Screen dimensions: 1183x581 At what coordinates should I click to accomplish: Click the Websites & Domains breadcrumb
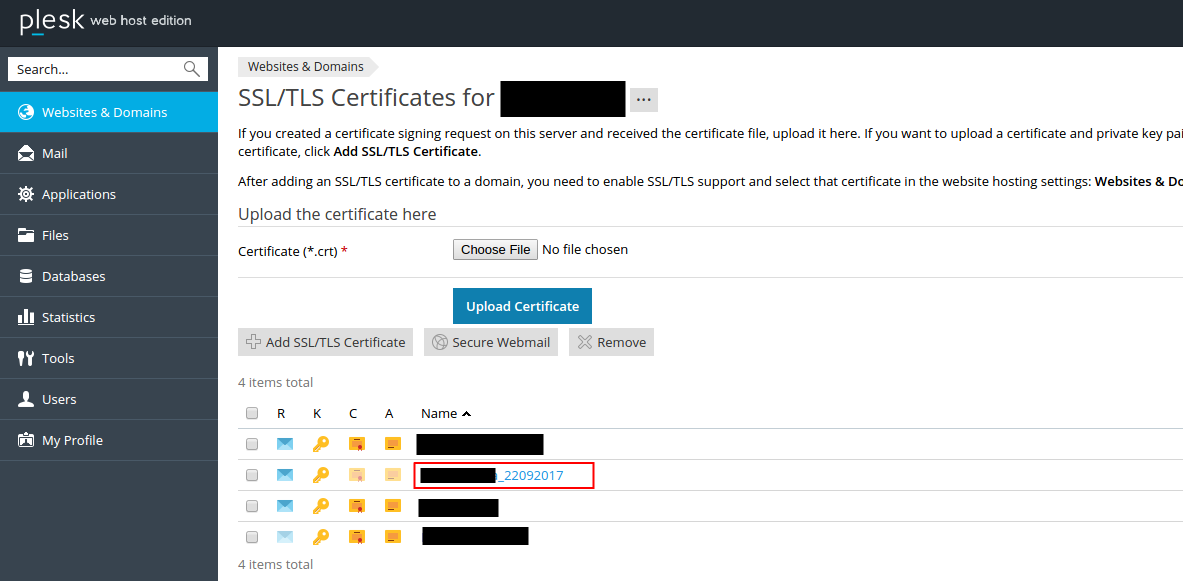point(306,67)
